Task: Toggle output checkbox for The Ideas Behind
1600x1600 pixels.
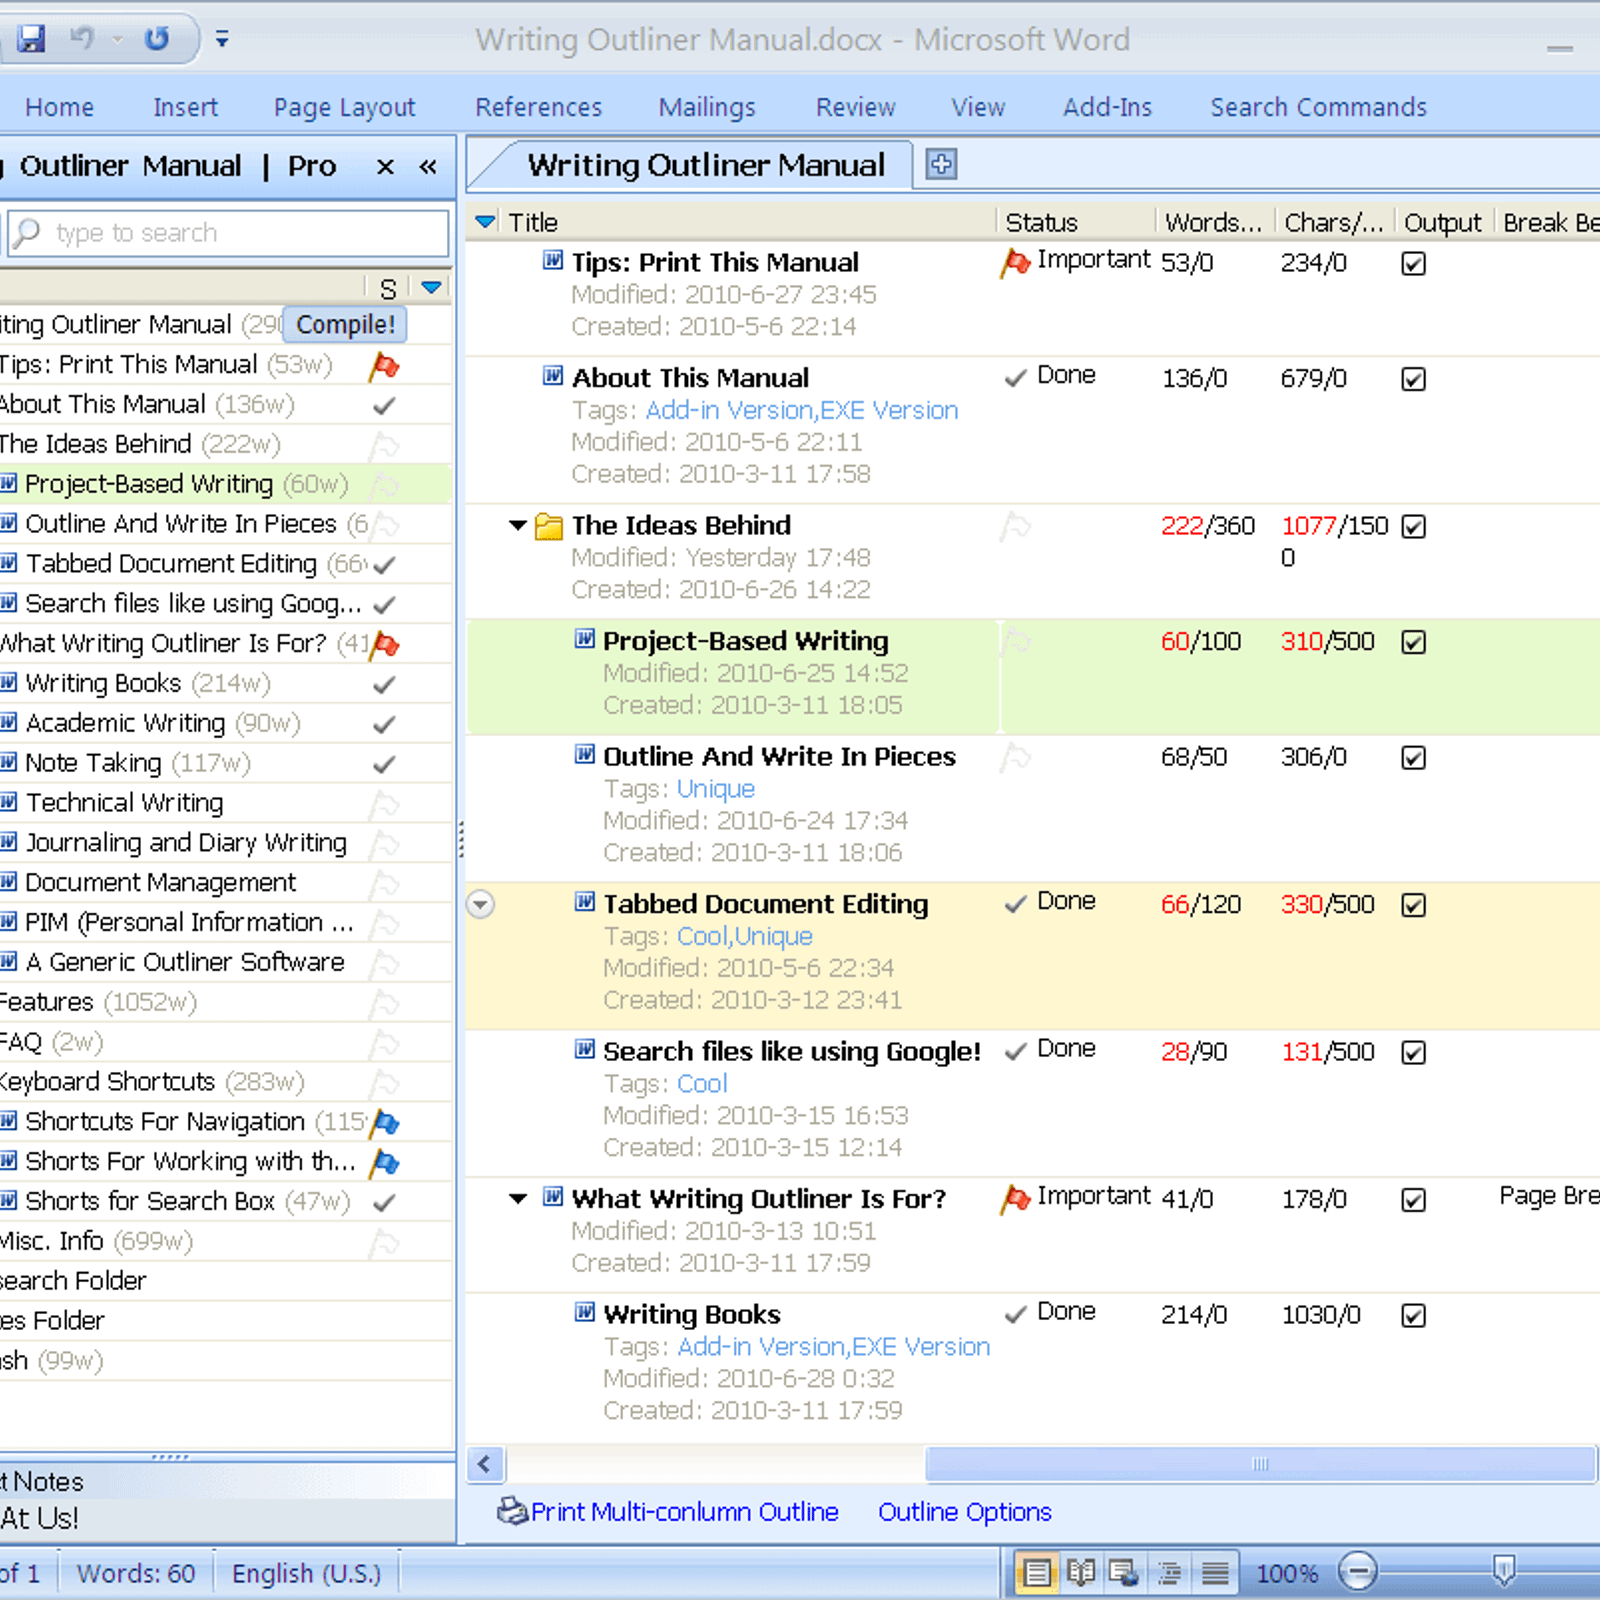Action: (1413, 527)
